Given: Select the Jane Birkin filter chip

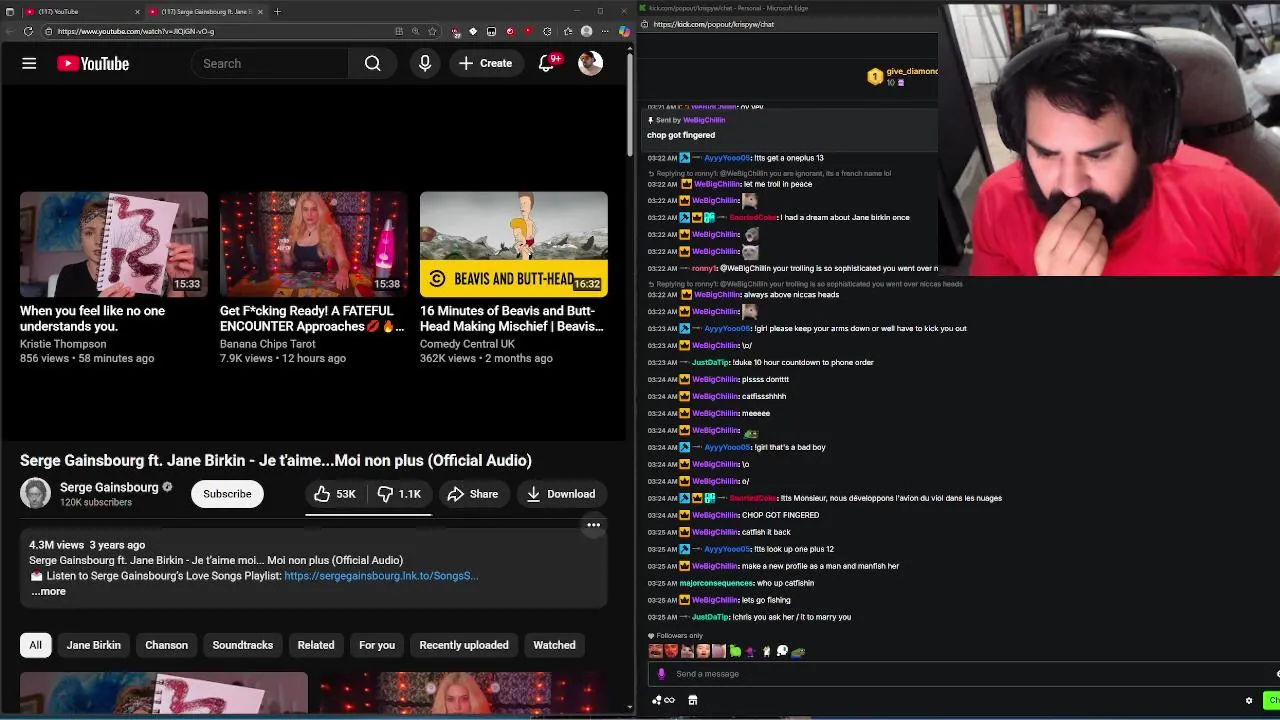Looking at the screenshot, I should pos(93,645).
